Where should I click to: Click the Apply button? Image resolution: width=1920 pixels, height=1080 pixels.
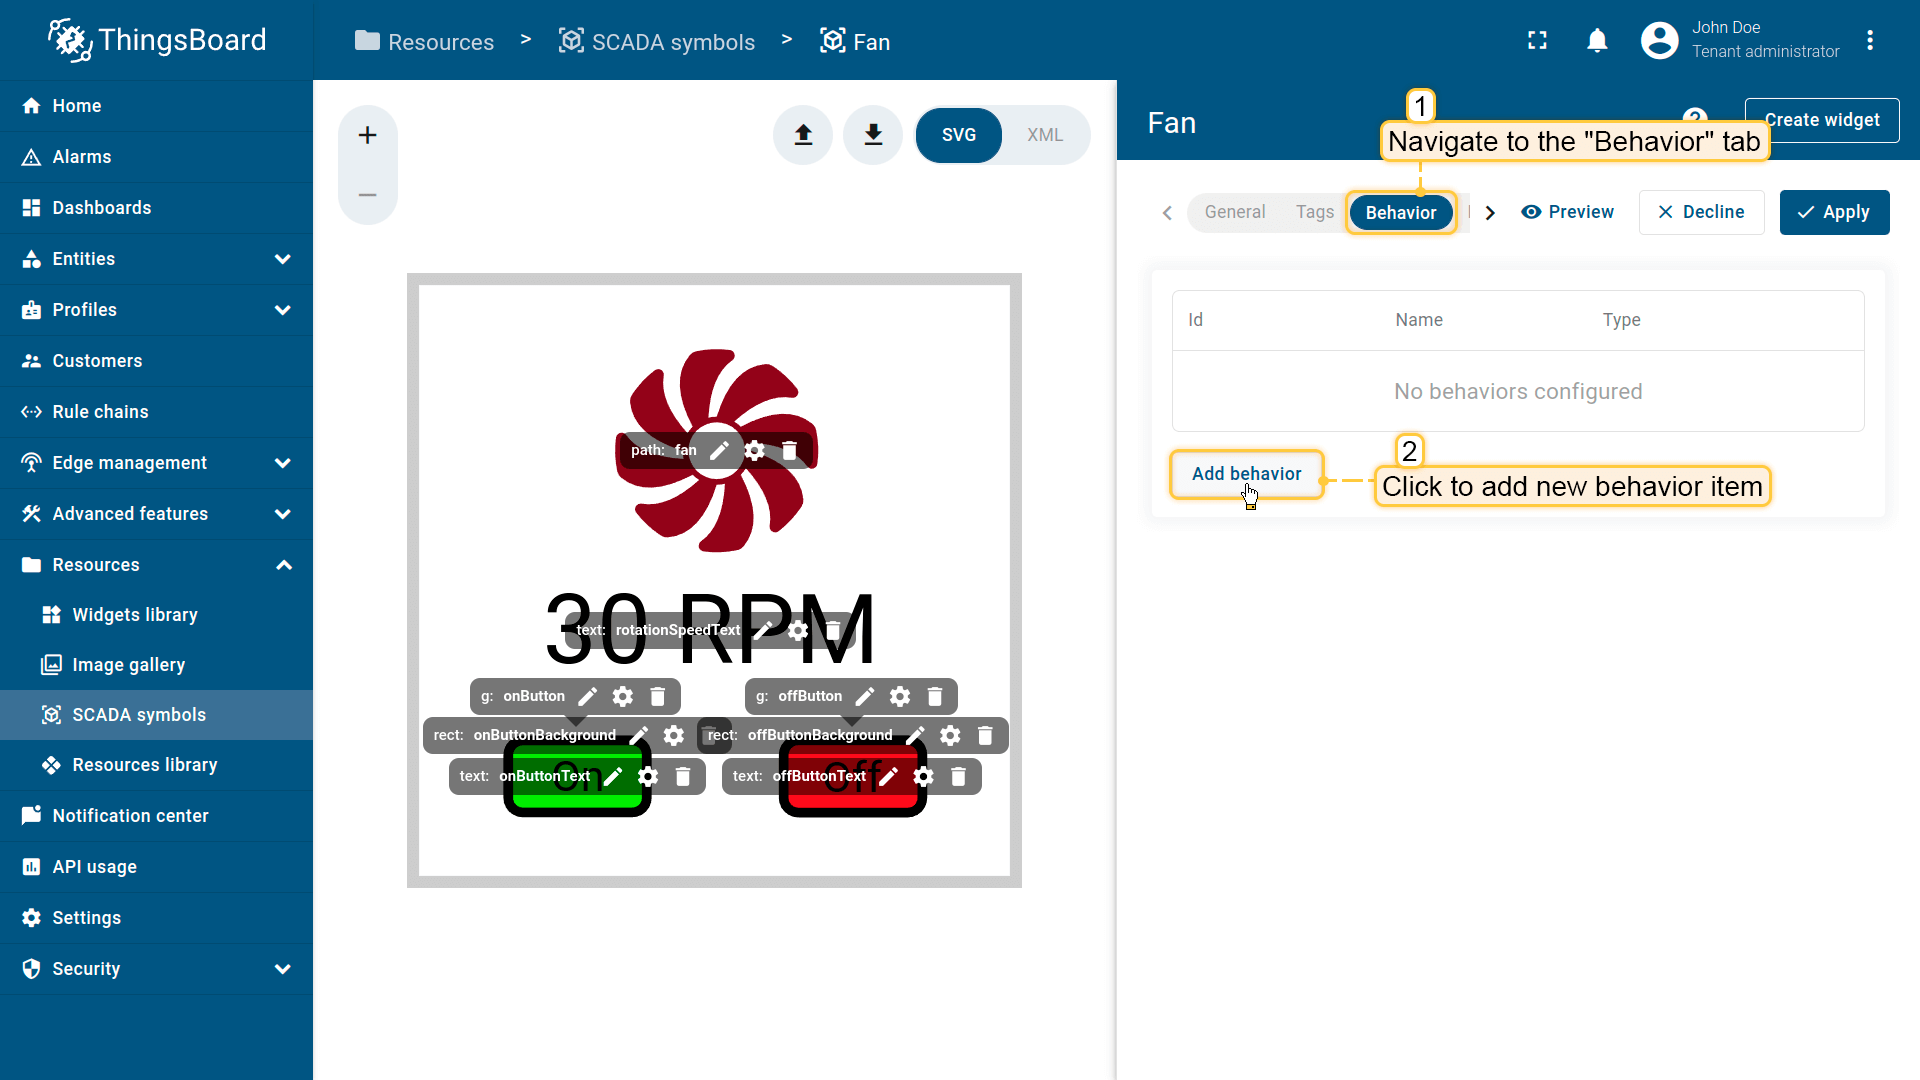click(x=1834, y=212)
